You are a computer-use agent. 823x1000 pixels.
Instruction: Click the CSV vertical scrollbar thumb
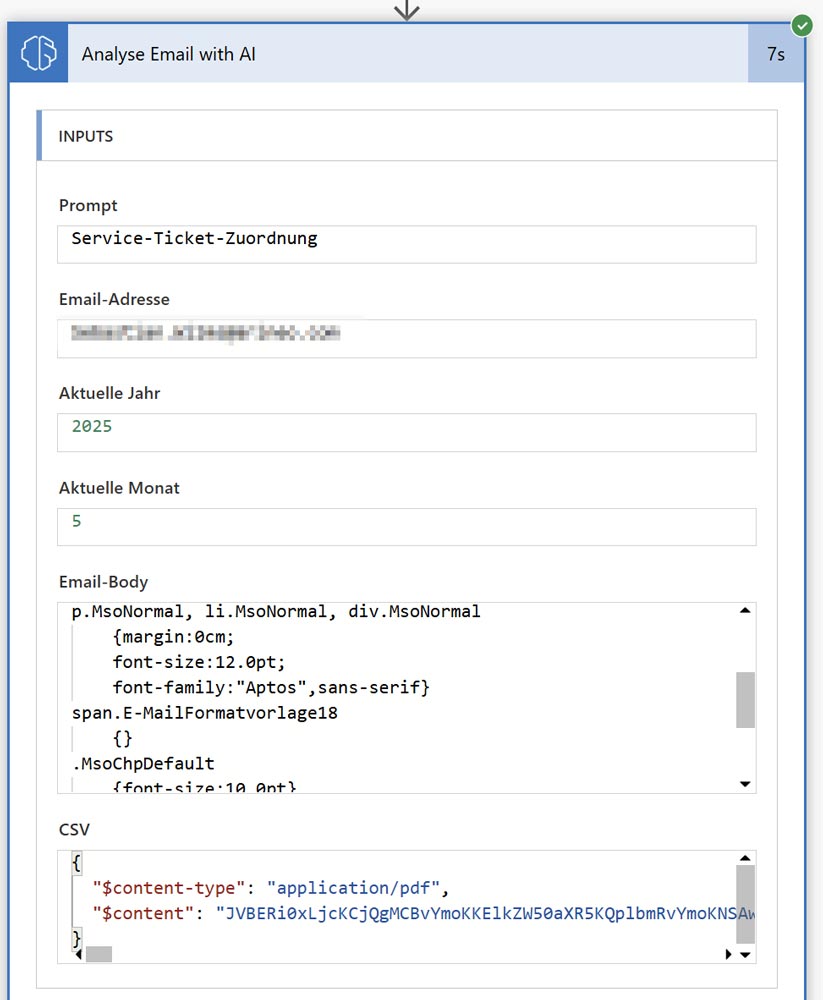[745, 903]
